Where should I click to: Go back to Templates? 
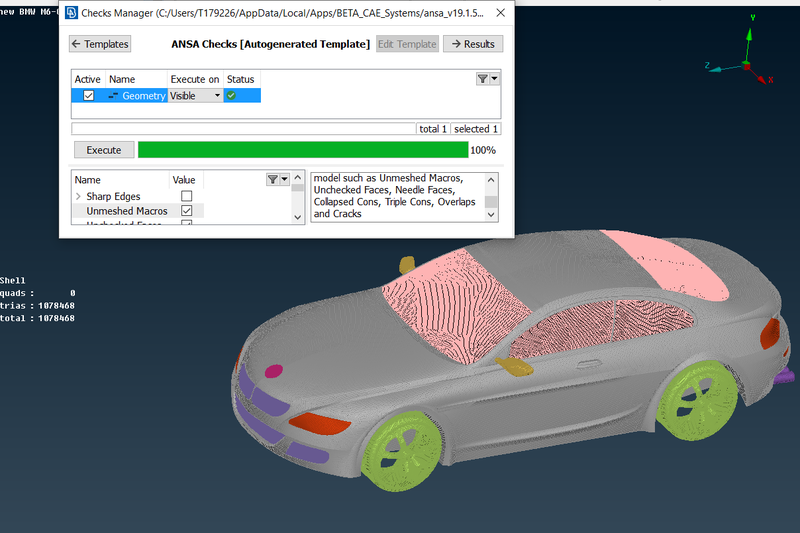[99, 44]
